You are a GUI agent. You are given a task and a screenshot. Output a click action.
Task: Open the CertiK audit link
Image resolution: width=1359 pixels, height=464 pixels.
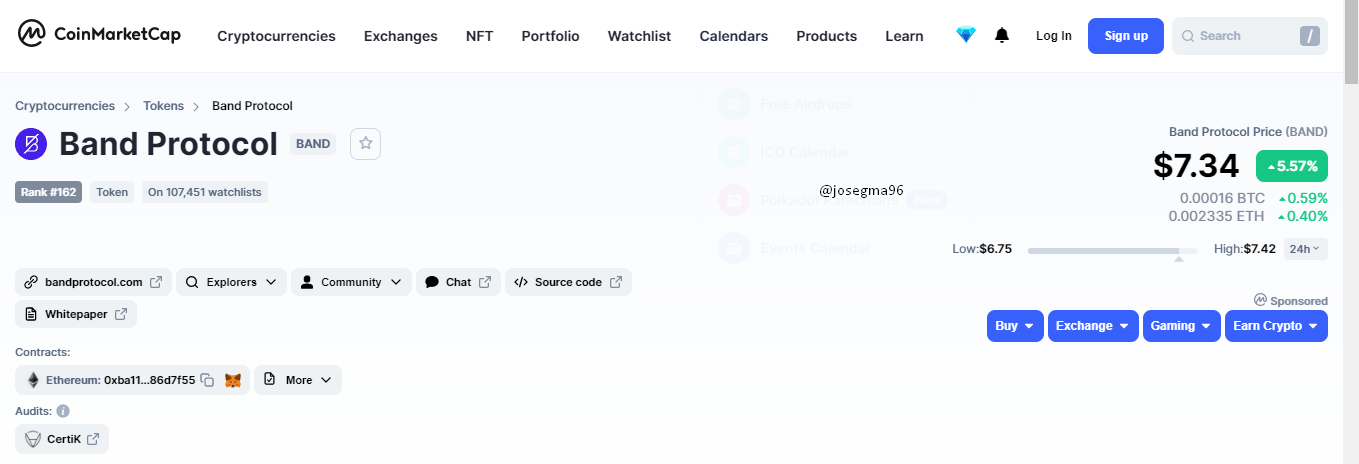click(62, 439)
